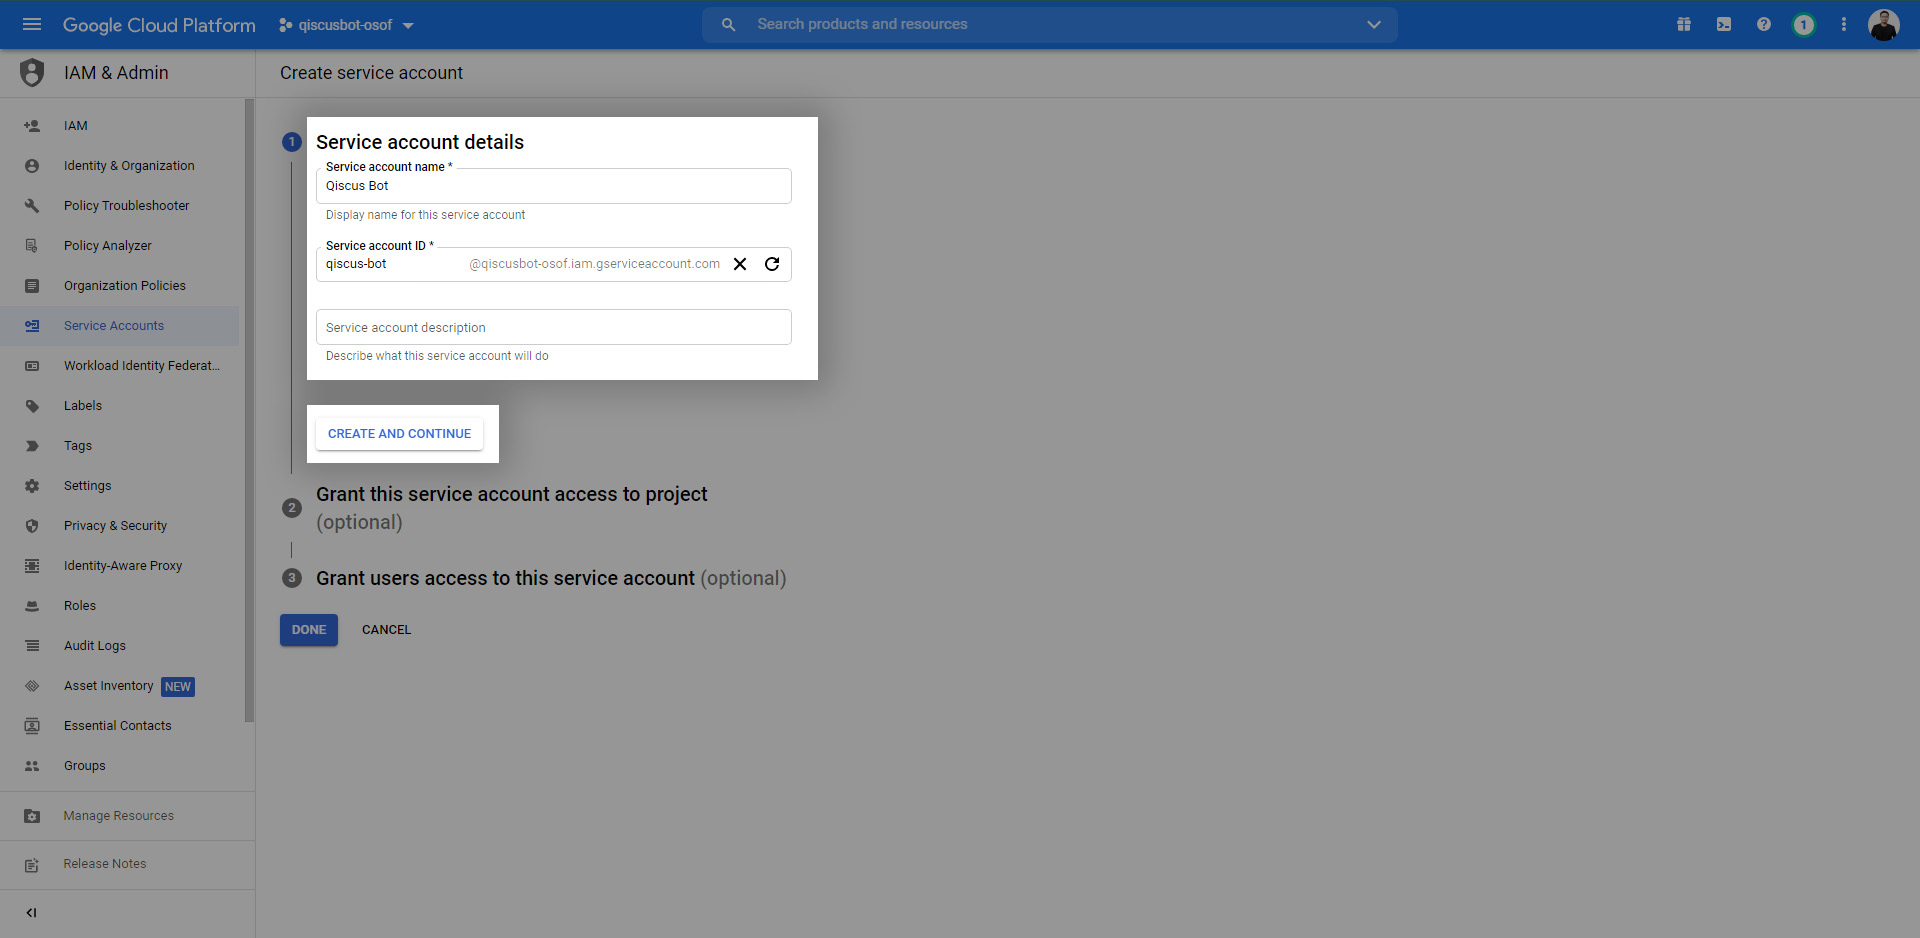Activate Cloud Shell terminal icon
Viewport: 1920px width, 938px height.
pos(1724,24)
